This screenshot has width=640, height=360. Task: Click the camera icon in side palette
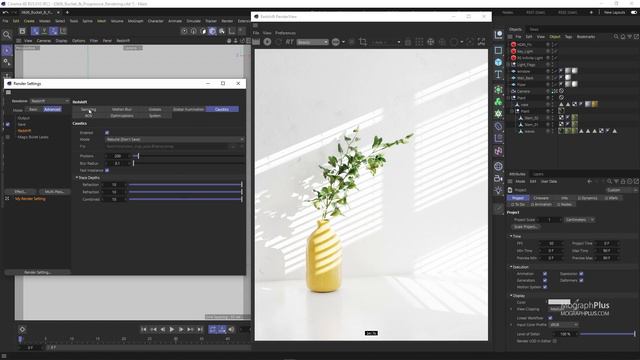(x=498, y=178)
